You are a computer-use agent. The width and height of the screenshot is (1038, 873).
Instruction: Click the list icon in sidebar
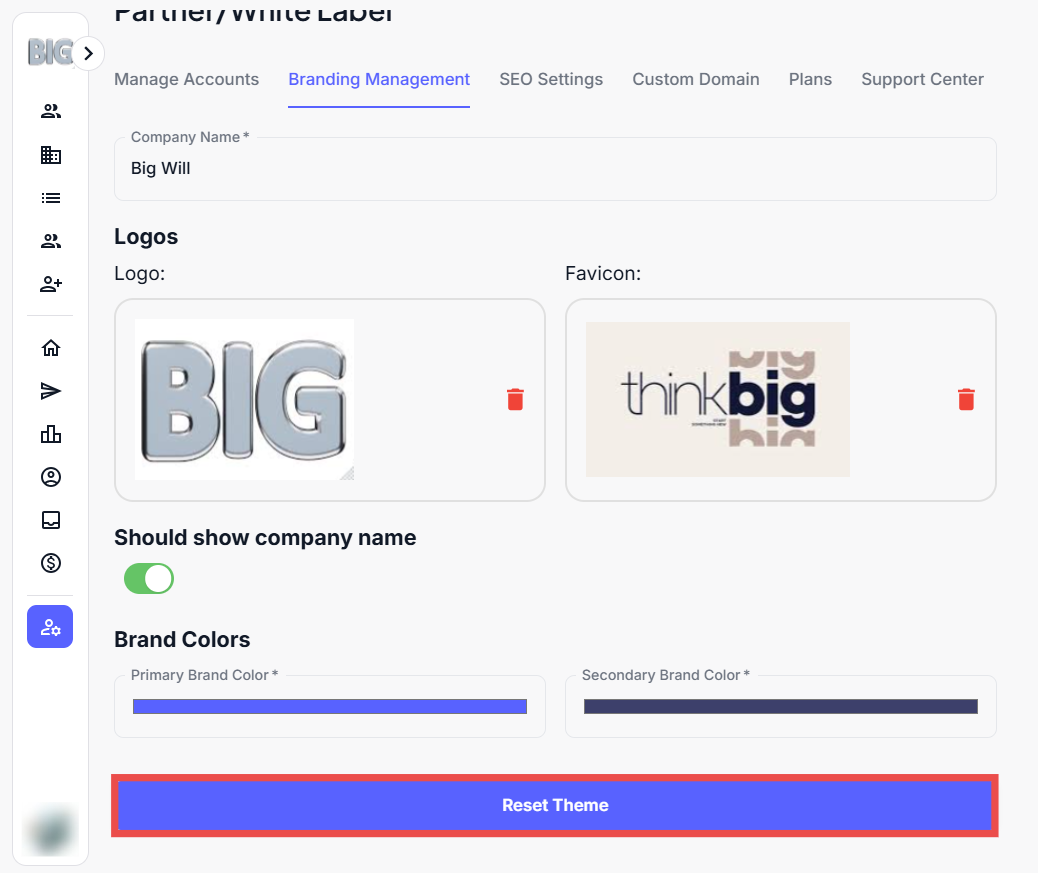point(51,198)
